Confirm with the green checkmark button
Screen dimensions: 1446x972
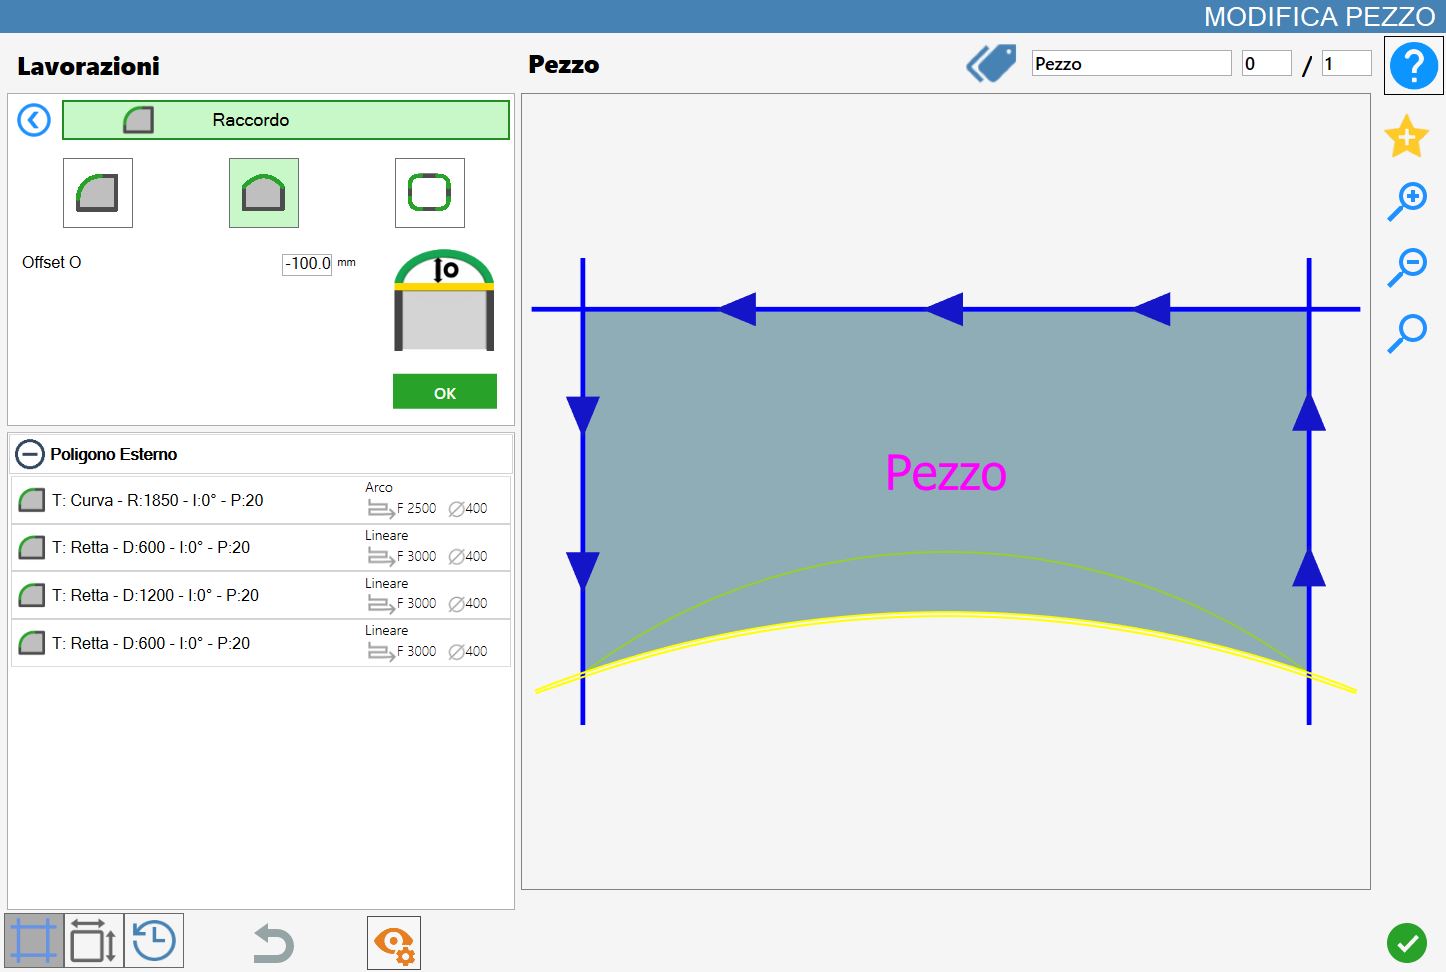(x=1406, y=943)
